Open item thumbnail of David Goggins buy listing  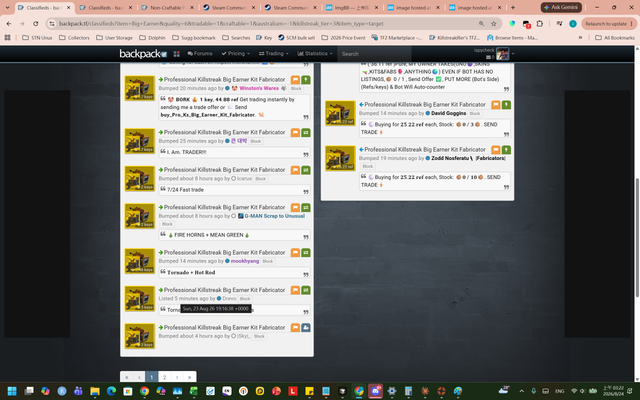point(340,113)
